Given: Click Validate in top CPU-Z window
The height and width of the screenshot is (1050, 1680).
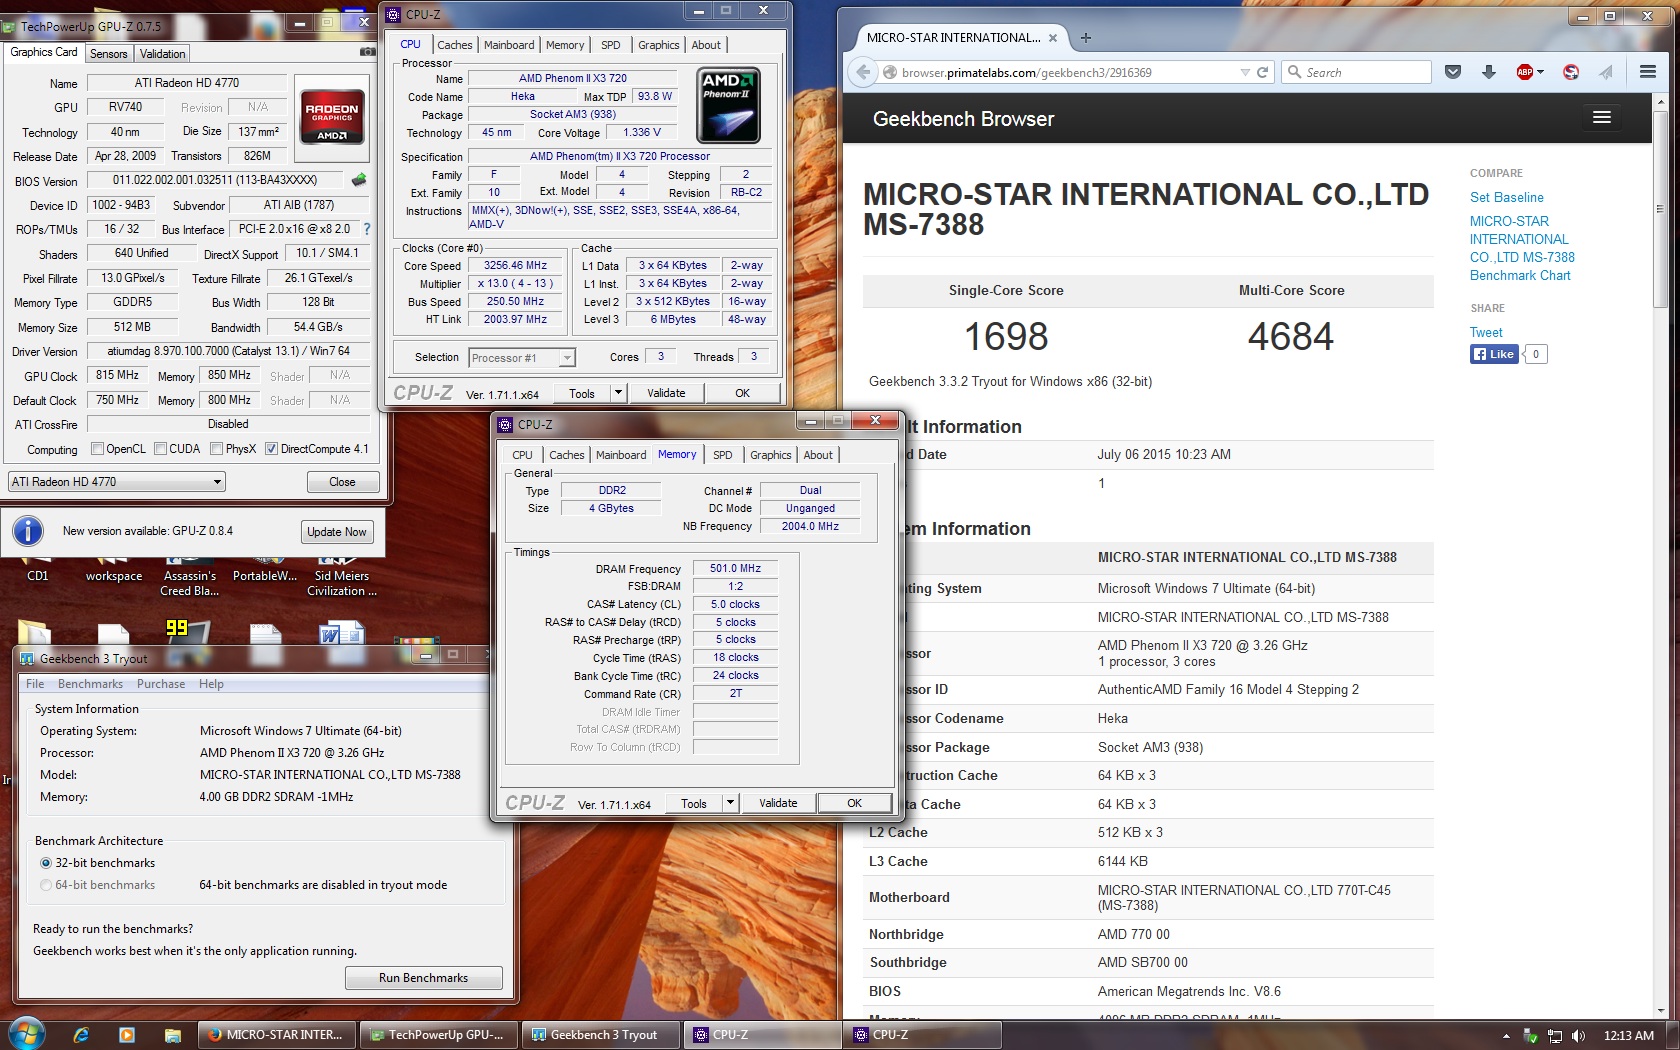Looking at the screenshot, I should pos(666,393).
